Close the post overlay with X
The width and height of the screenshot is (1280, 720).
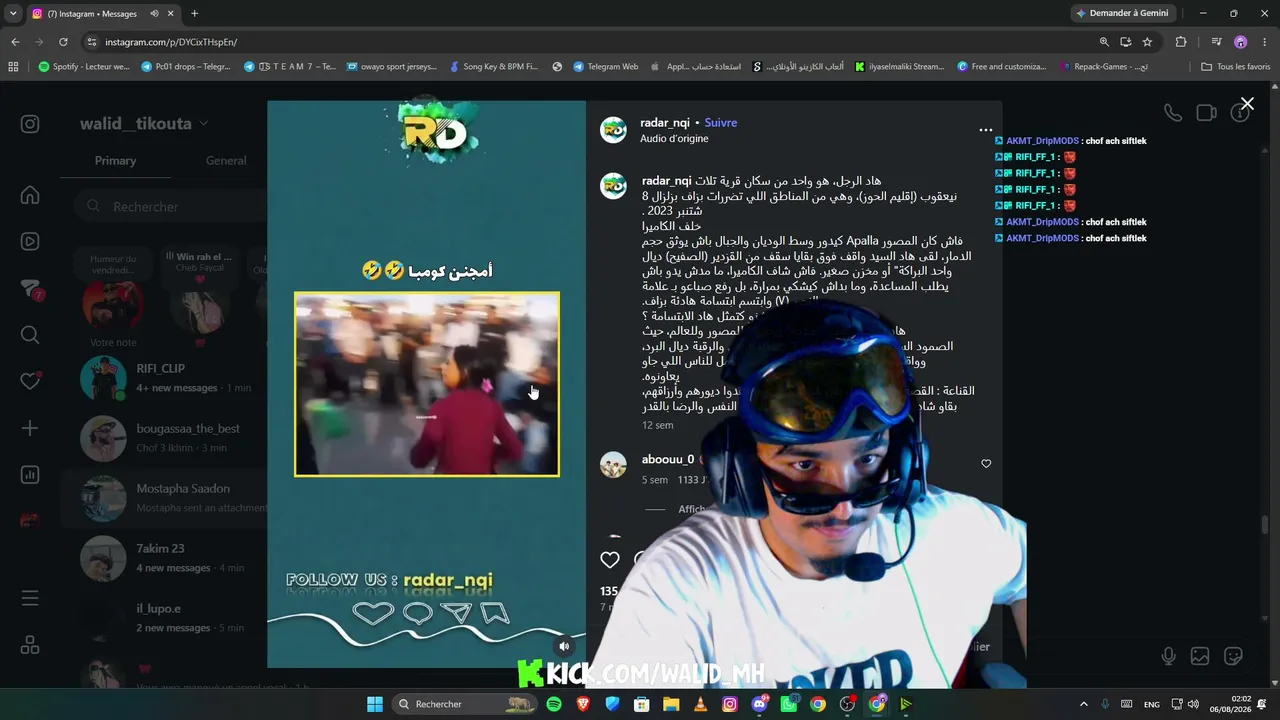tap(1247, 104)
